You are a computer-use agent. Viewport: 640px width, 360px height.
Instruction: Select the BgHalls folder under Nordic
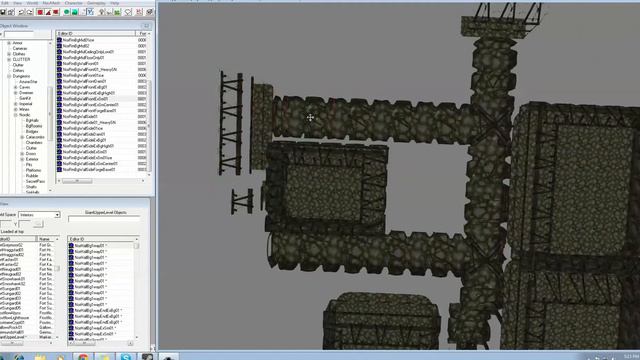[x=32, y=121]
